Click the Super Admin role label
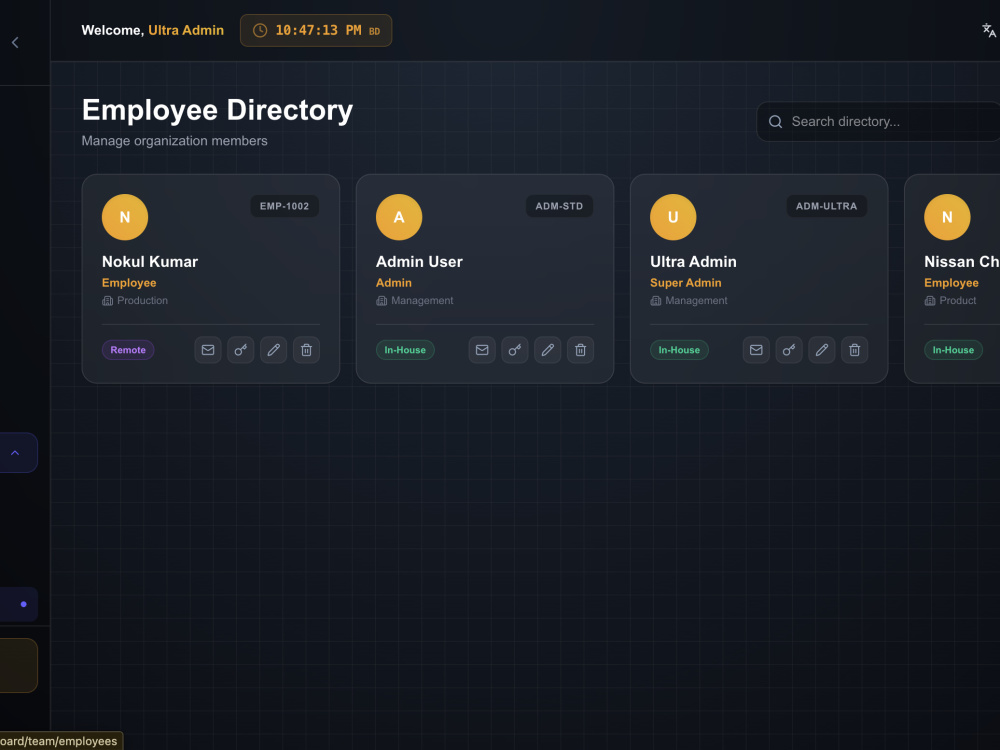 pos(686,283)
